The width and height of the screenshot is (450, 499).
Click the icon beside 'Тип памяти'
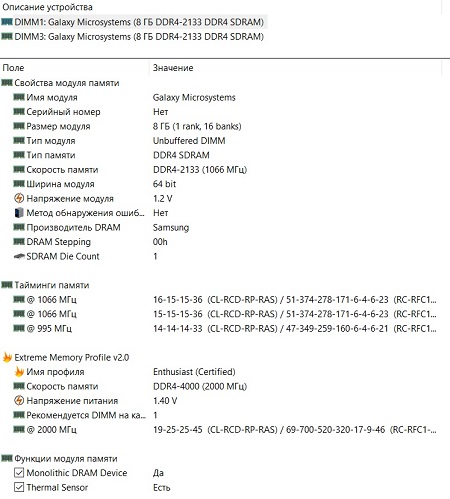coord(19,155)
